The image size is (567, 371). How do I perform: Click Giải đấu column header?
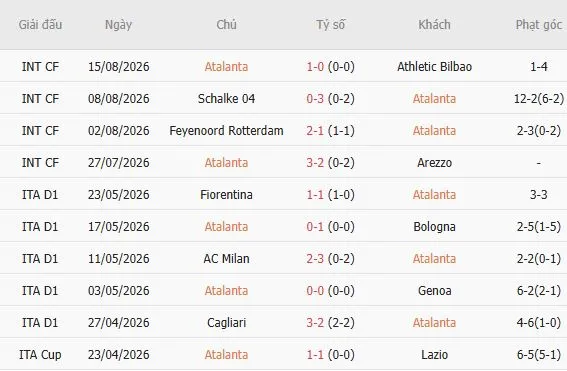40,25
